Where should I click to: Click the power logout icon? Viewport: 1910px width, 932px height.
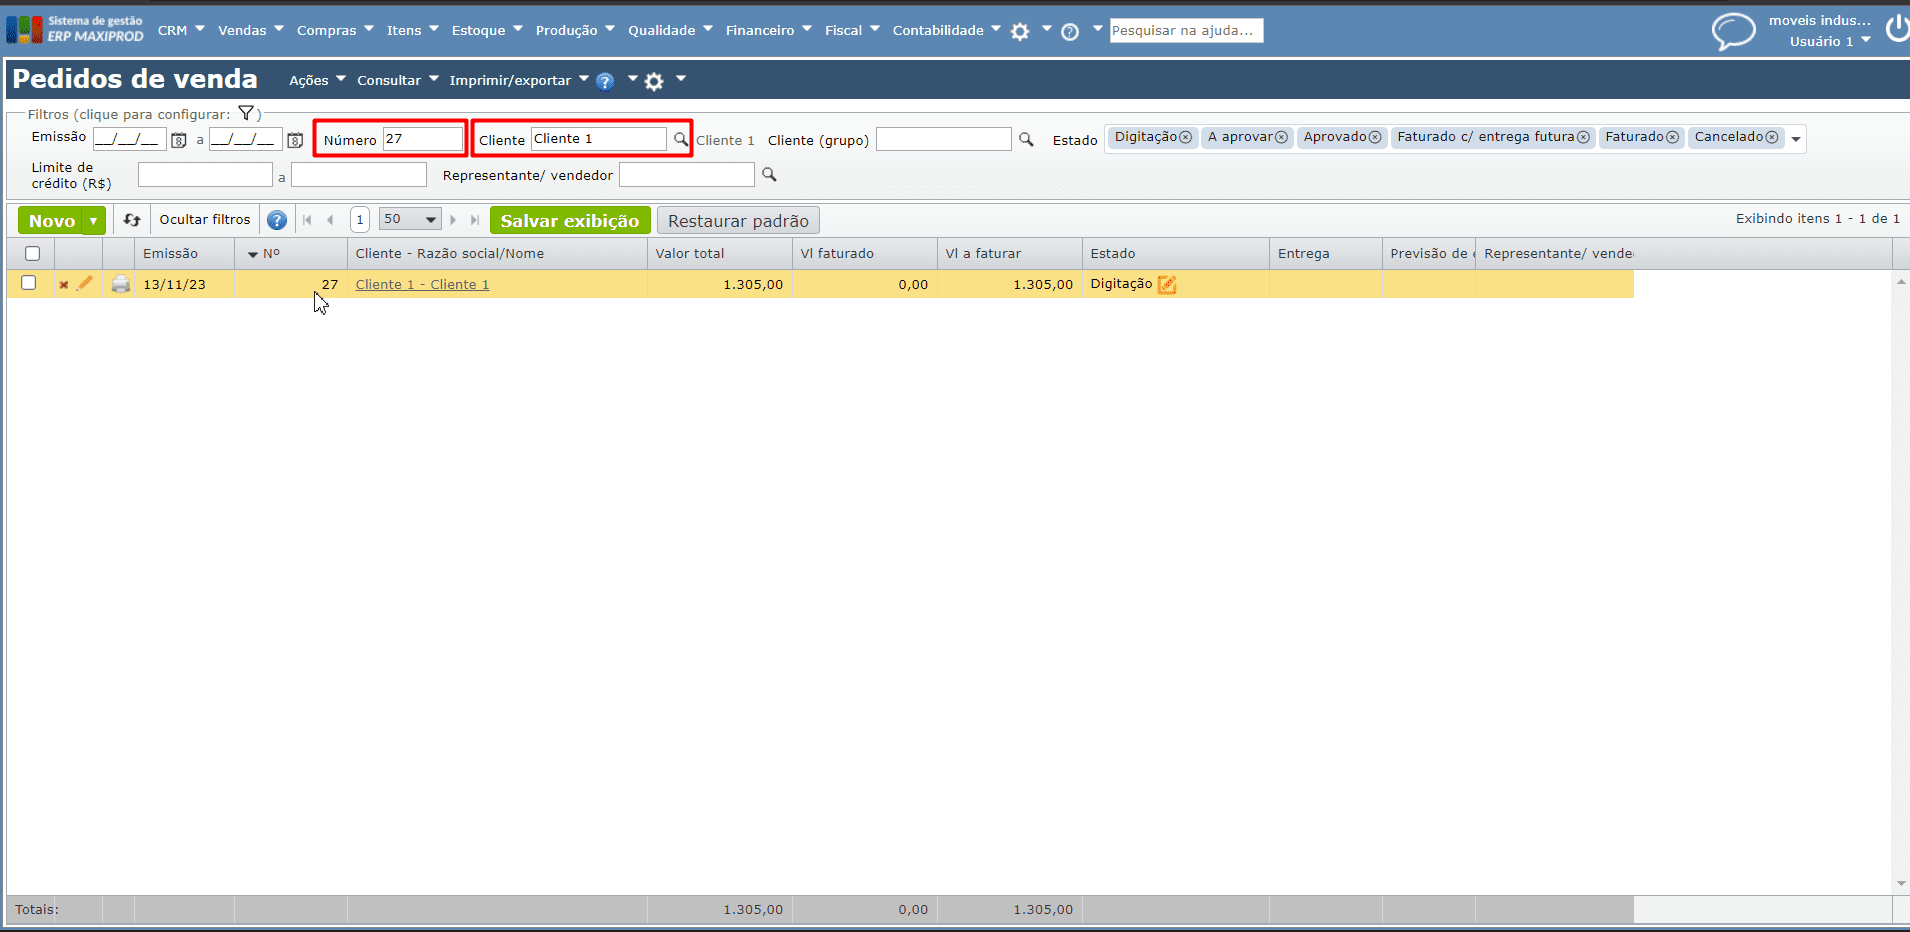pyautogui.click(x=1897, y=28)
